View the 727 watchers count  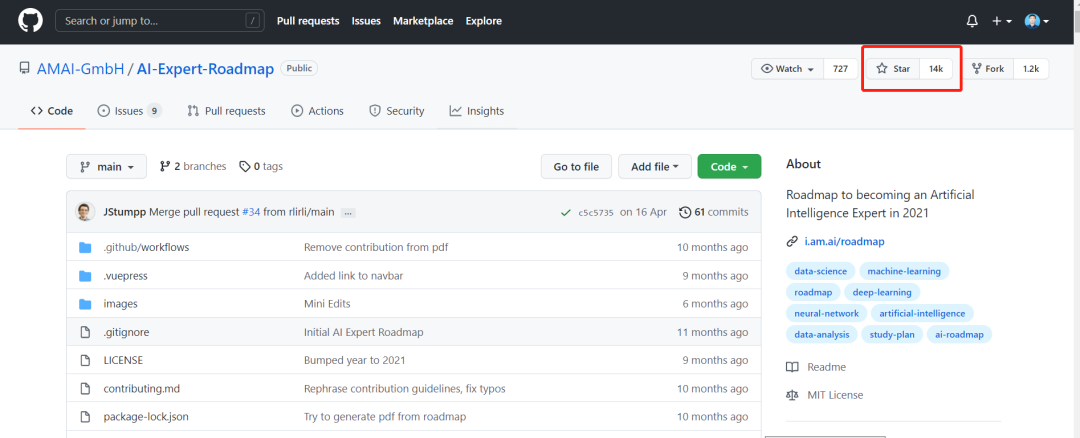click(840, 69)
